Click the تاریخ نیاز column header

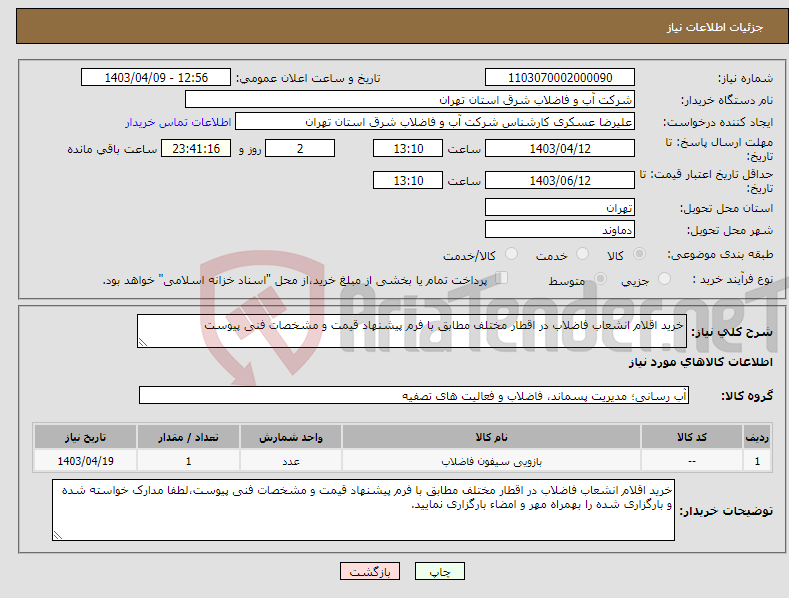[x=86, y=437]
